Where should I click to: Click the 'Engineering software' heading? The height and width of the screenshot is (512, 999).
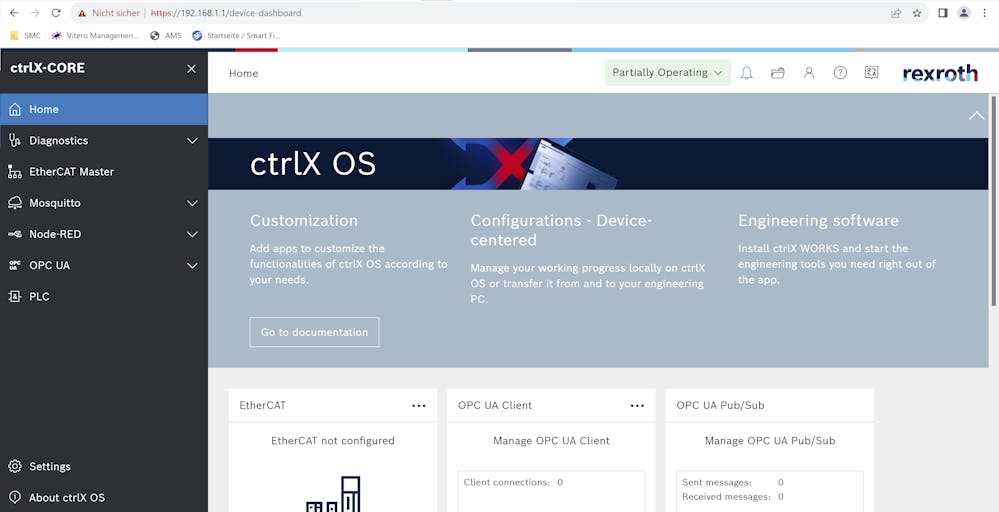coord(818,220)
